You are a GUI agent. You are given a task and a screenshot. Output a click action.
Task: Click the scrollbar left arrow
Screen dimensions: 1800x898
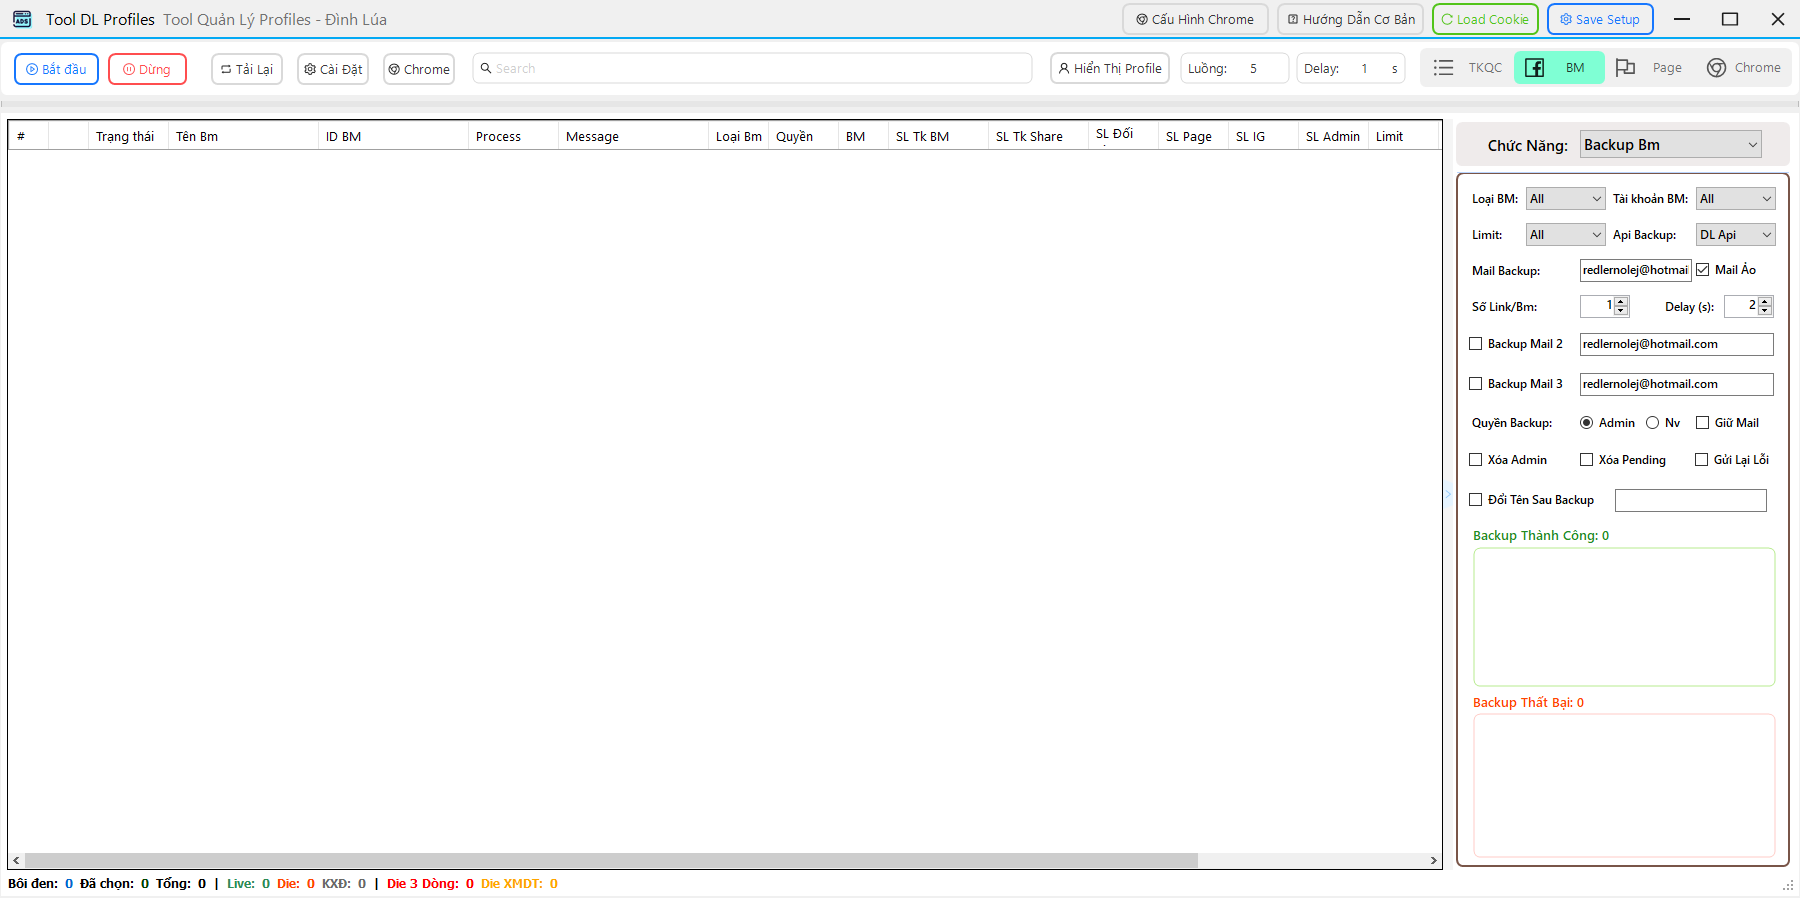(x=16, y=860)
